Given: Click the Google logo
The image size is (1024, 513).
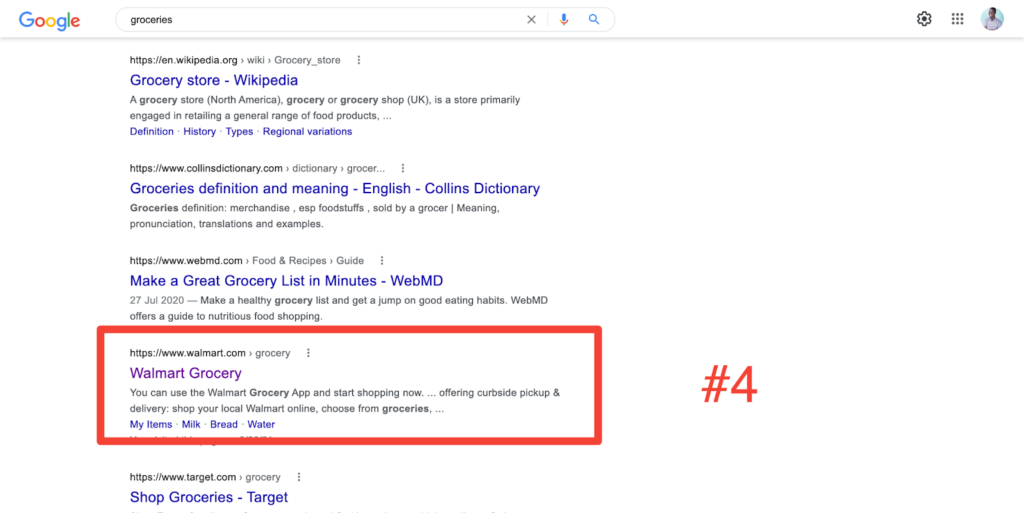Looking at the screenshot, I should [50, 20].
